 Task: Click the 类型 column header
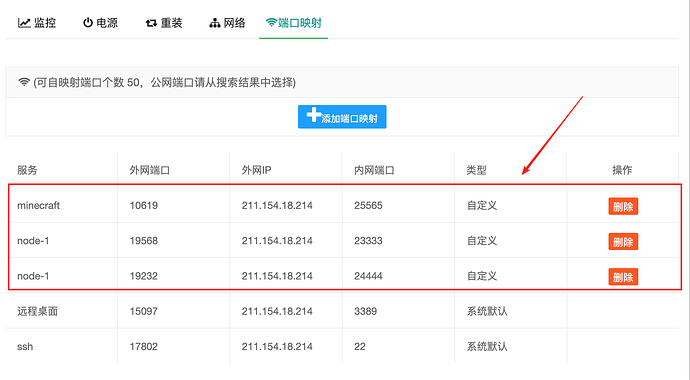click(477, 170)
